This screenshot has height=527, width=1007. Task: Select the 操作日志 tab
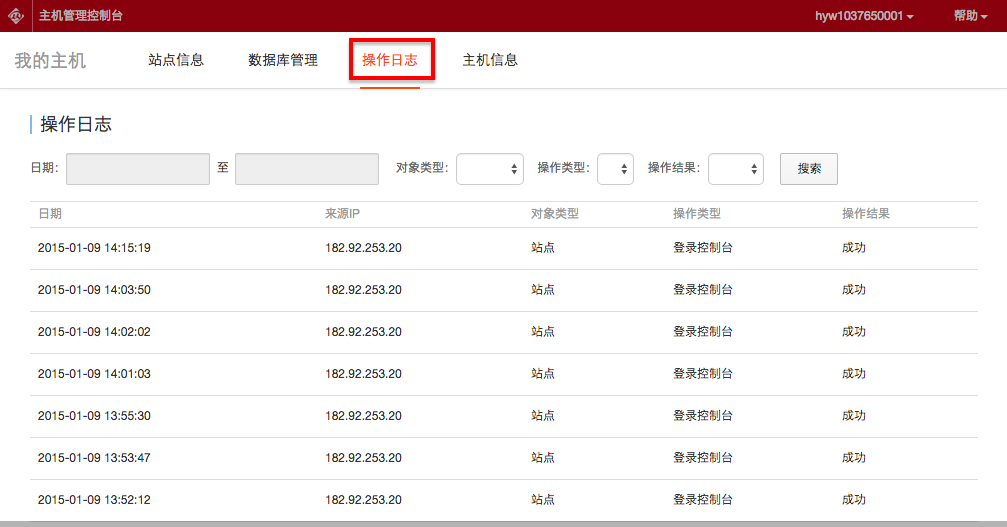tap(390, 60)
